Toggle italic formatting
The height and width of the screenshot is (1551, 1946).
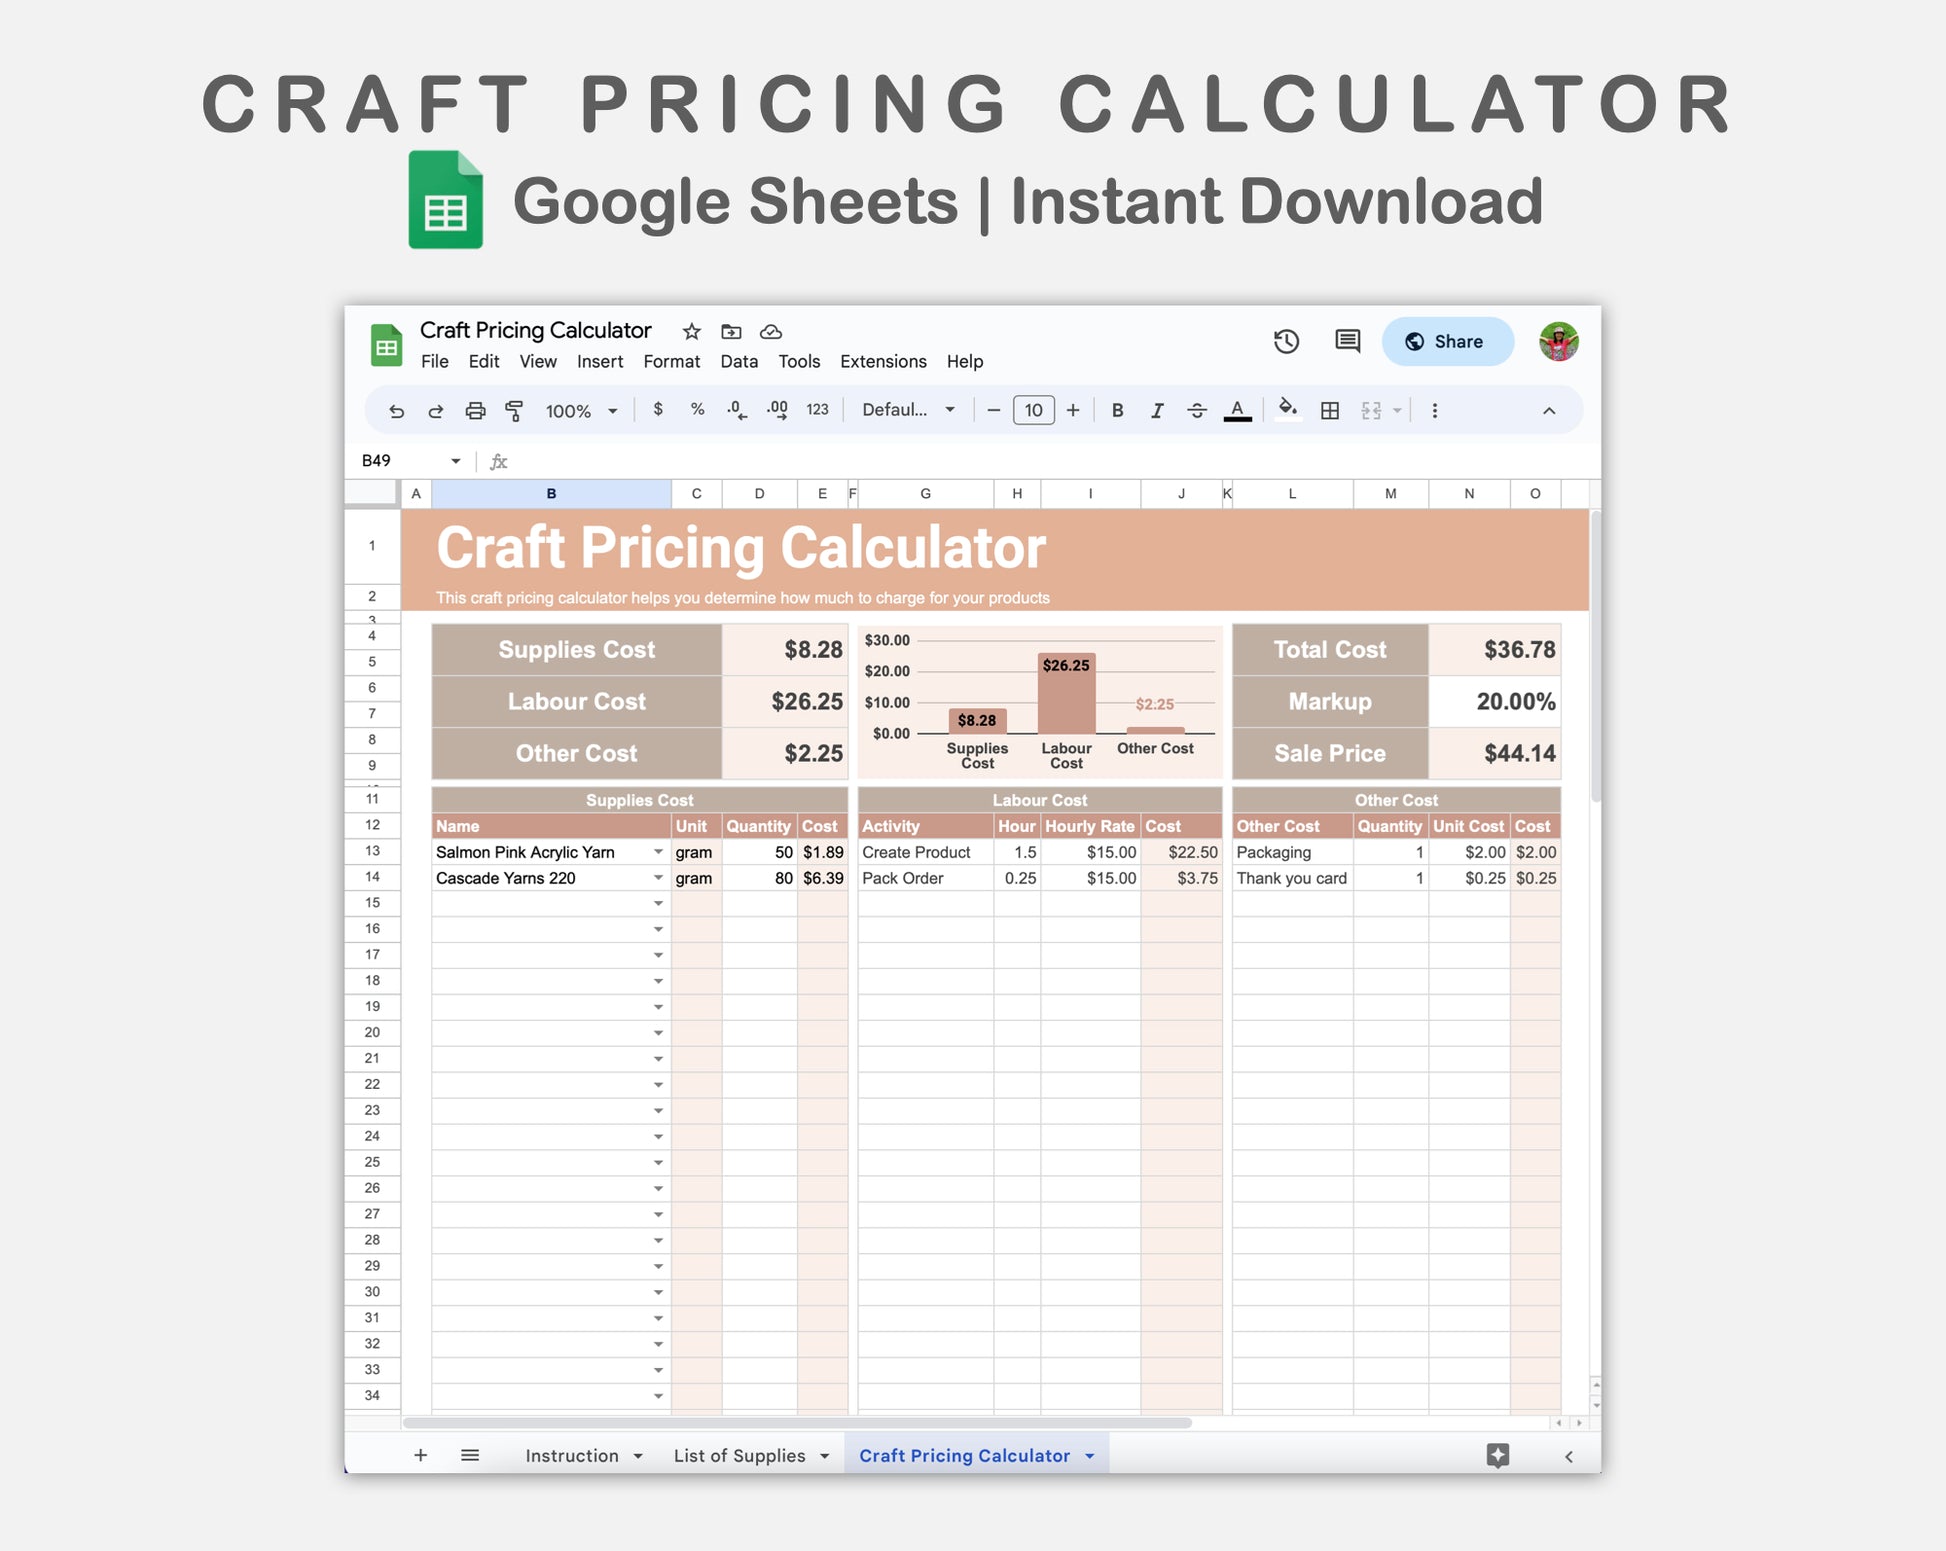pos(1157,411)
